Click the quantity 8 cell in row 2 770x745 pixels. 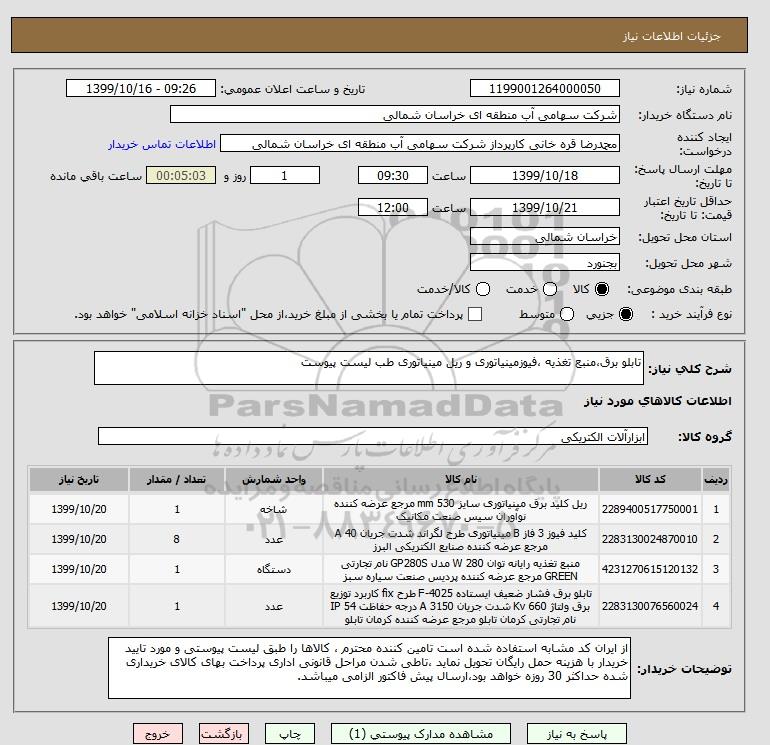click(177, 539)
